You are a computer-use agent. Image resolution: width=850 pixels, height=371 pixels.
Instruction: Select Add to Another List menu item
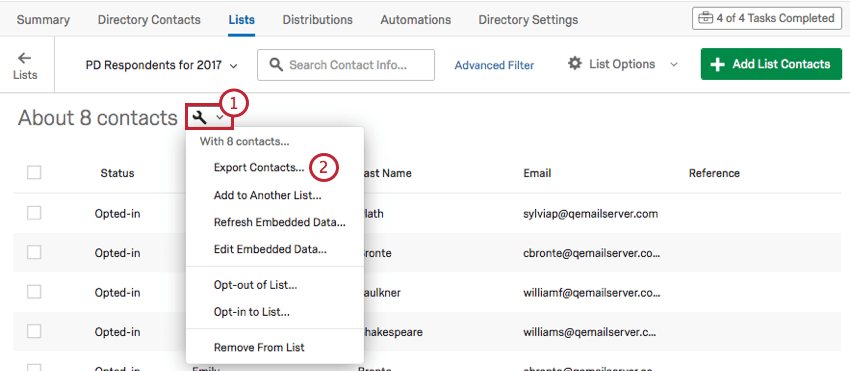click(x=268, y=195)
